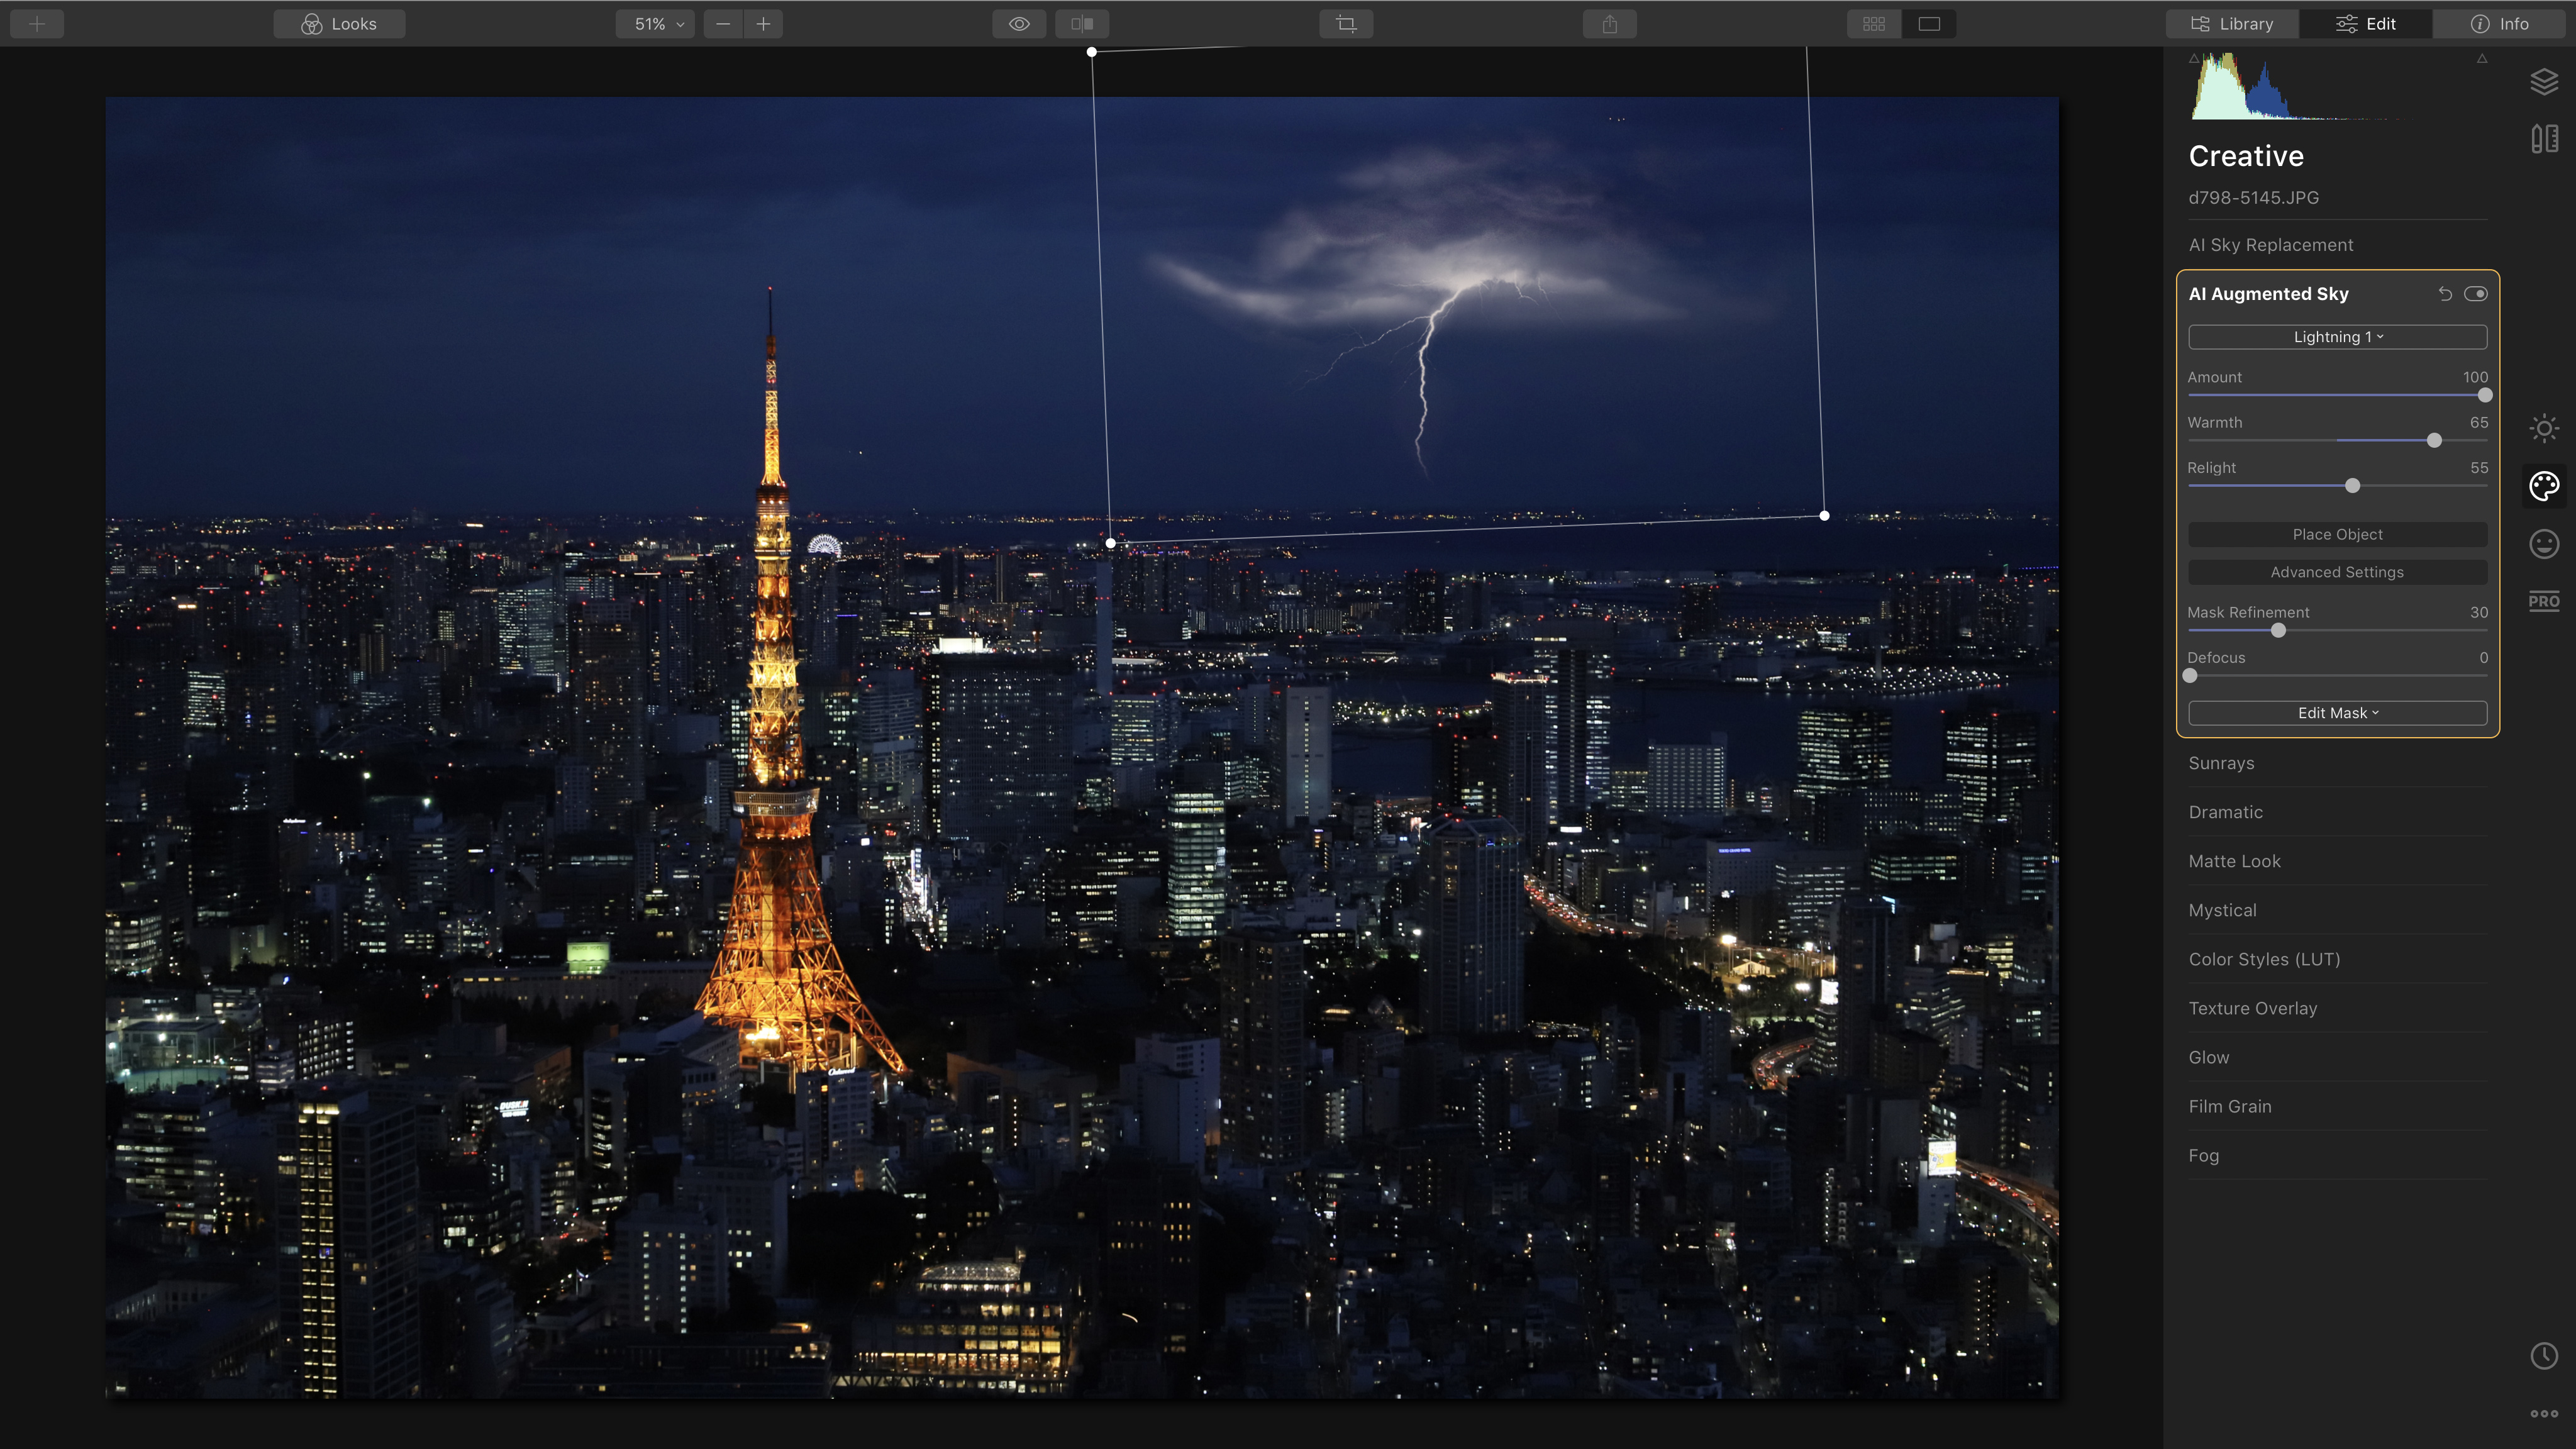Image resolution: width=2576 pixels, height=1449 pixels.
Task: Select the Portrait face icon
Action: [x=2544, y=544]
